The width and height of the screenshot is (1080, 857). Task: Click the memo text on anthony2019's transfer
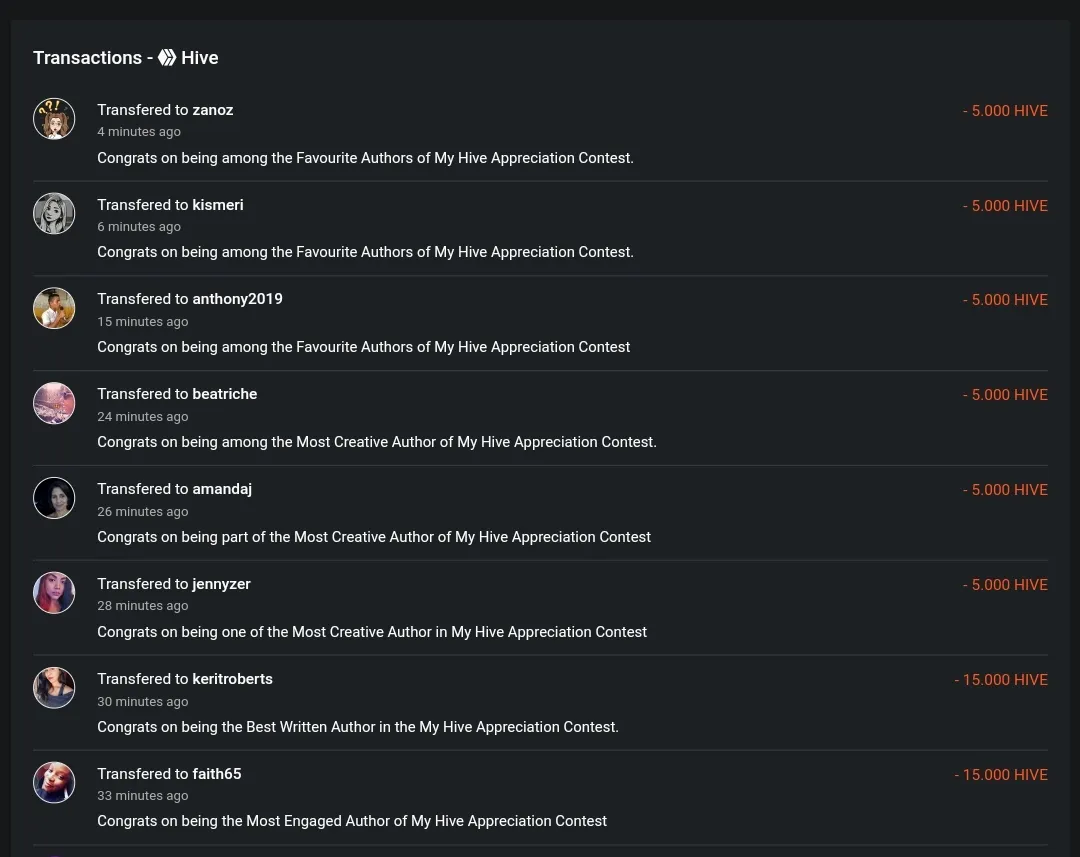pos(364,347)
